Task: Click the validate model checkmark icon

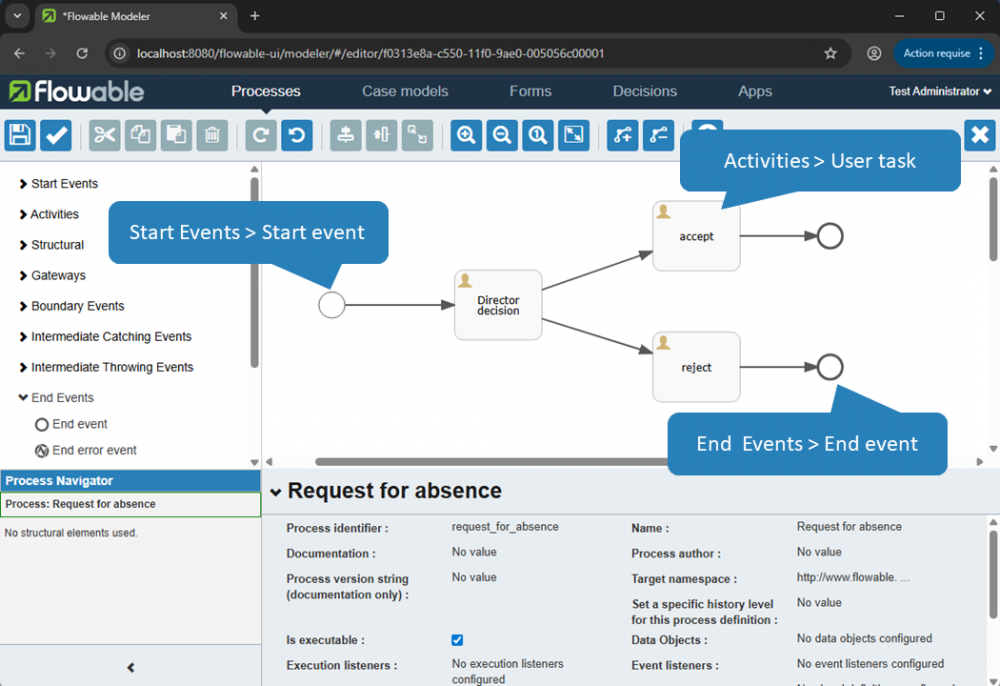Action: coord(56,135)
